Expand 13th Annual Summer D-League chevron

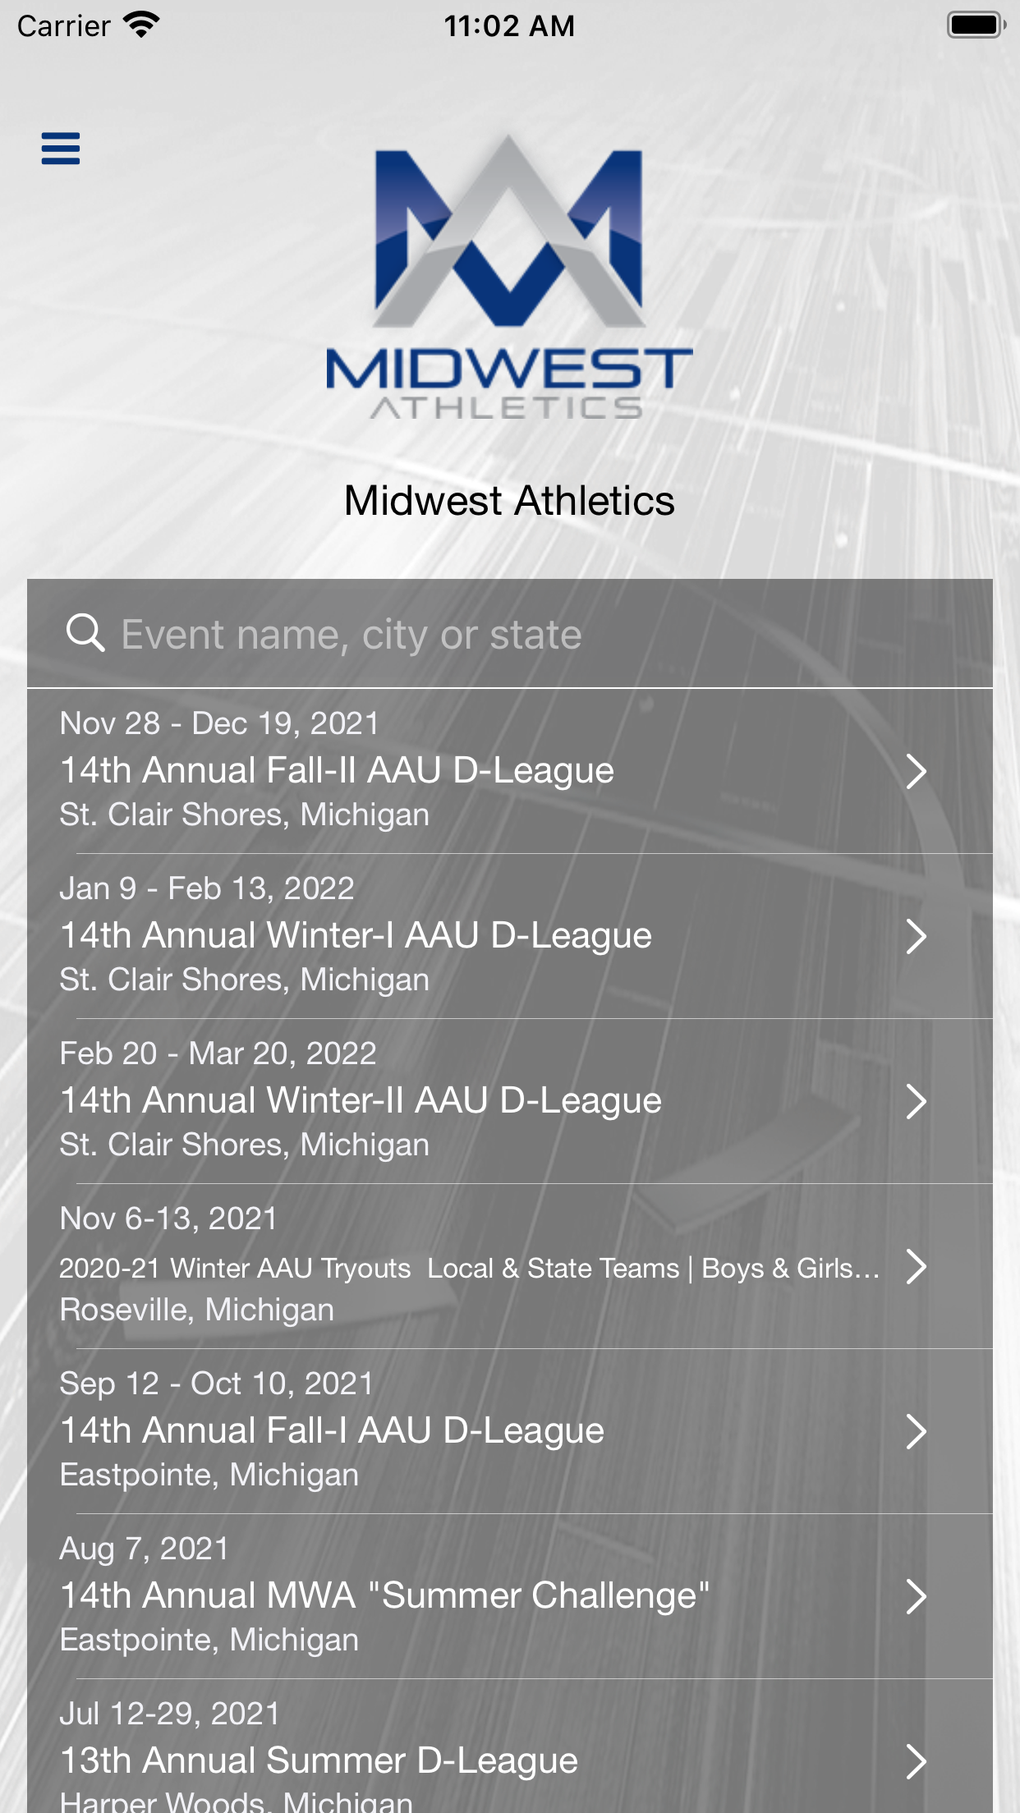point(915,1761)
